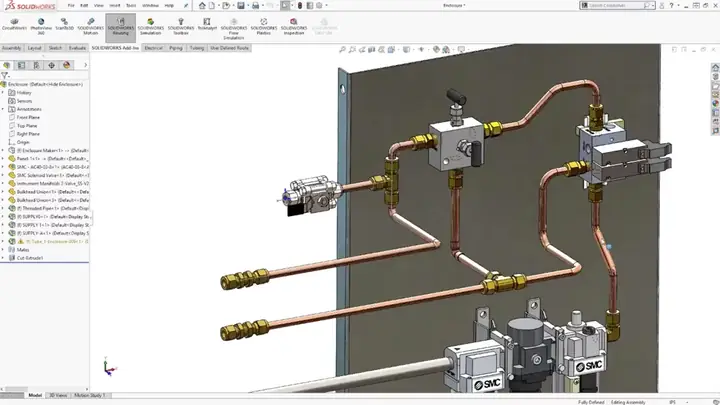Expand the Mates tree node
Image resolution: width=720 pixels, height=405 pixels.
[x=3, y=250]
